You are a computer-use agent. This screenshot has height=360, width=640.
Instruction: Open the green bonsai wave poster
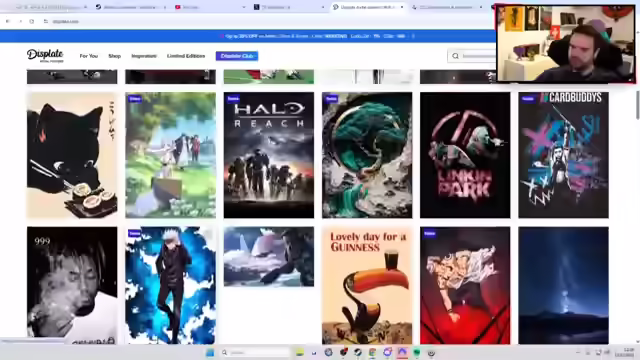click(x=367, y=155)
